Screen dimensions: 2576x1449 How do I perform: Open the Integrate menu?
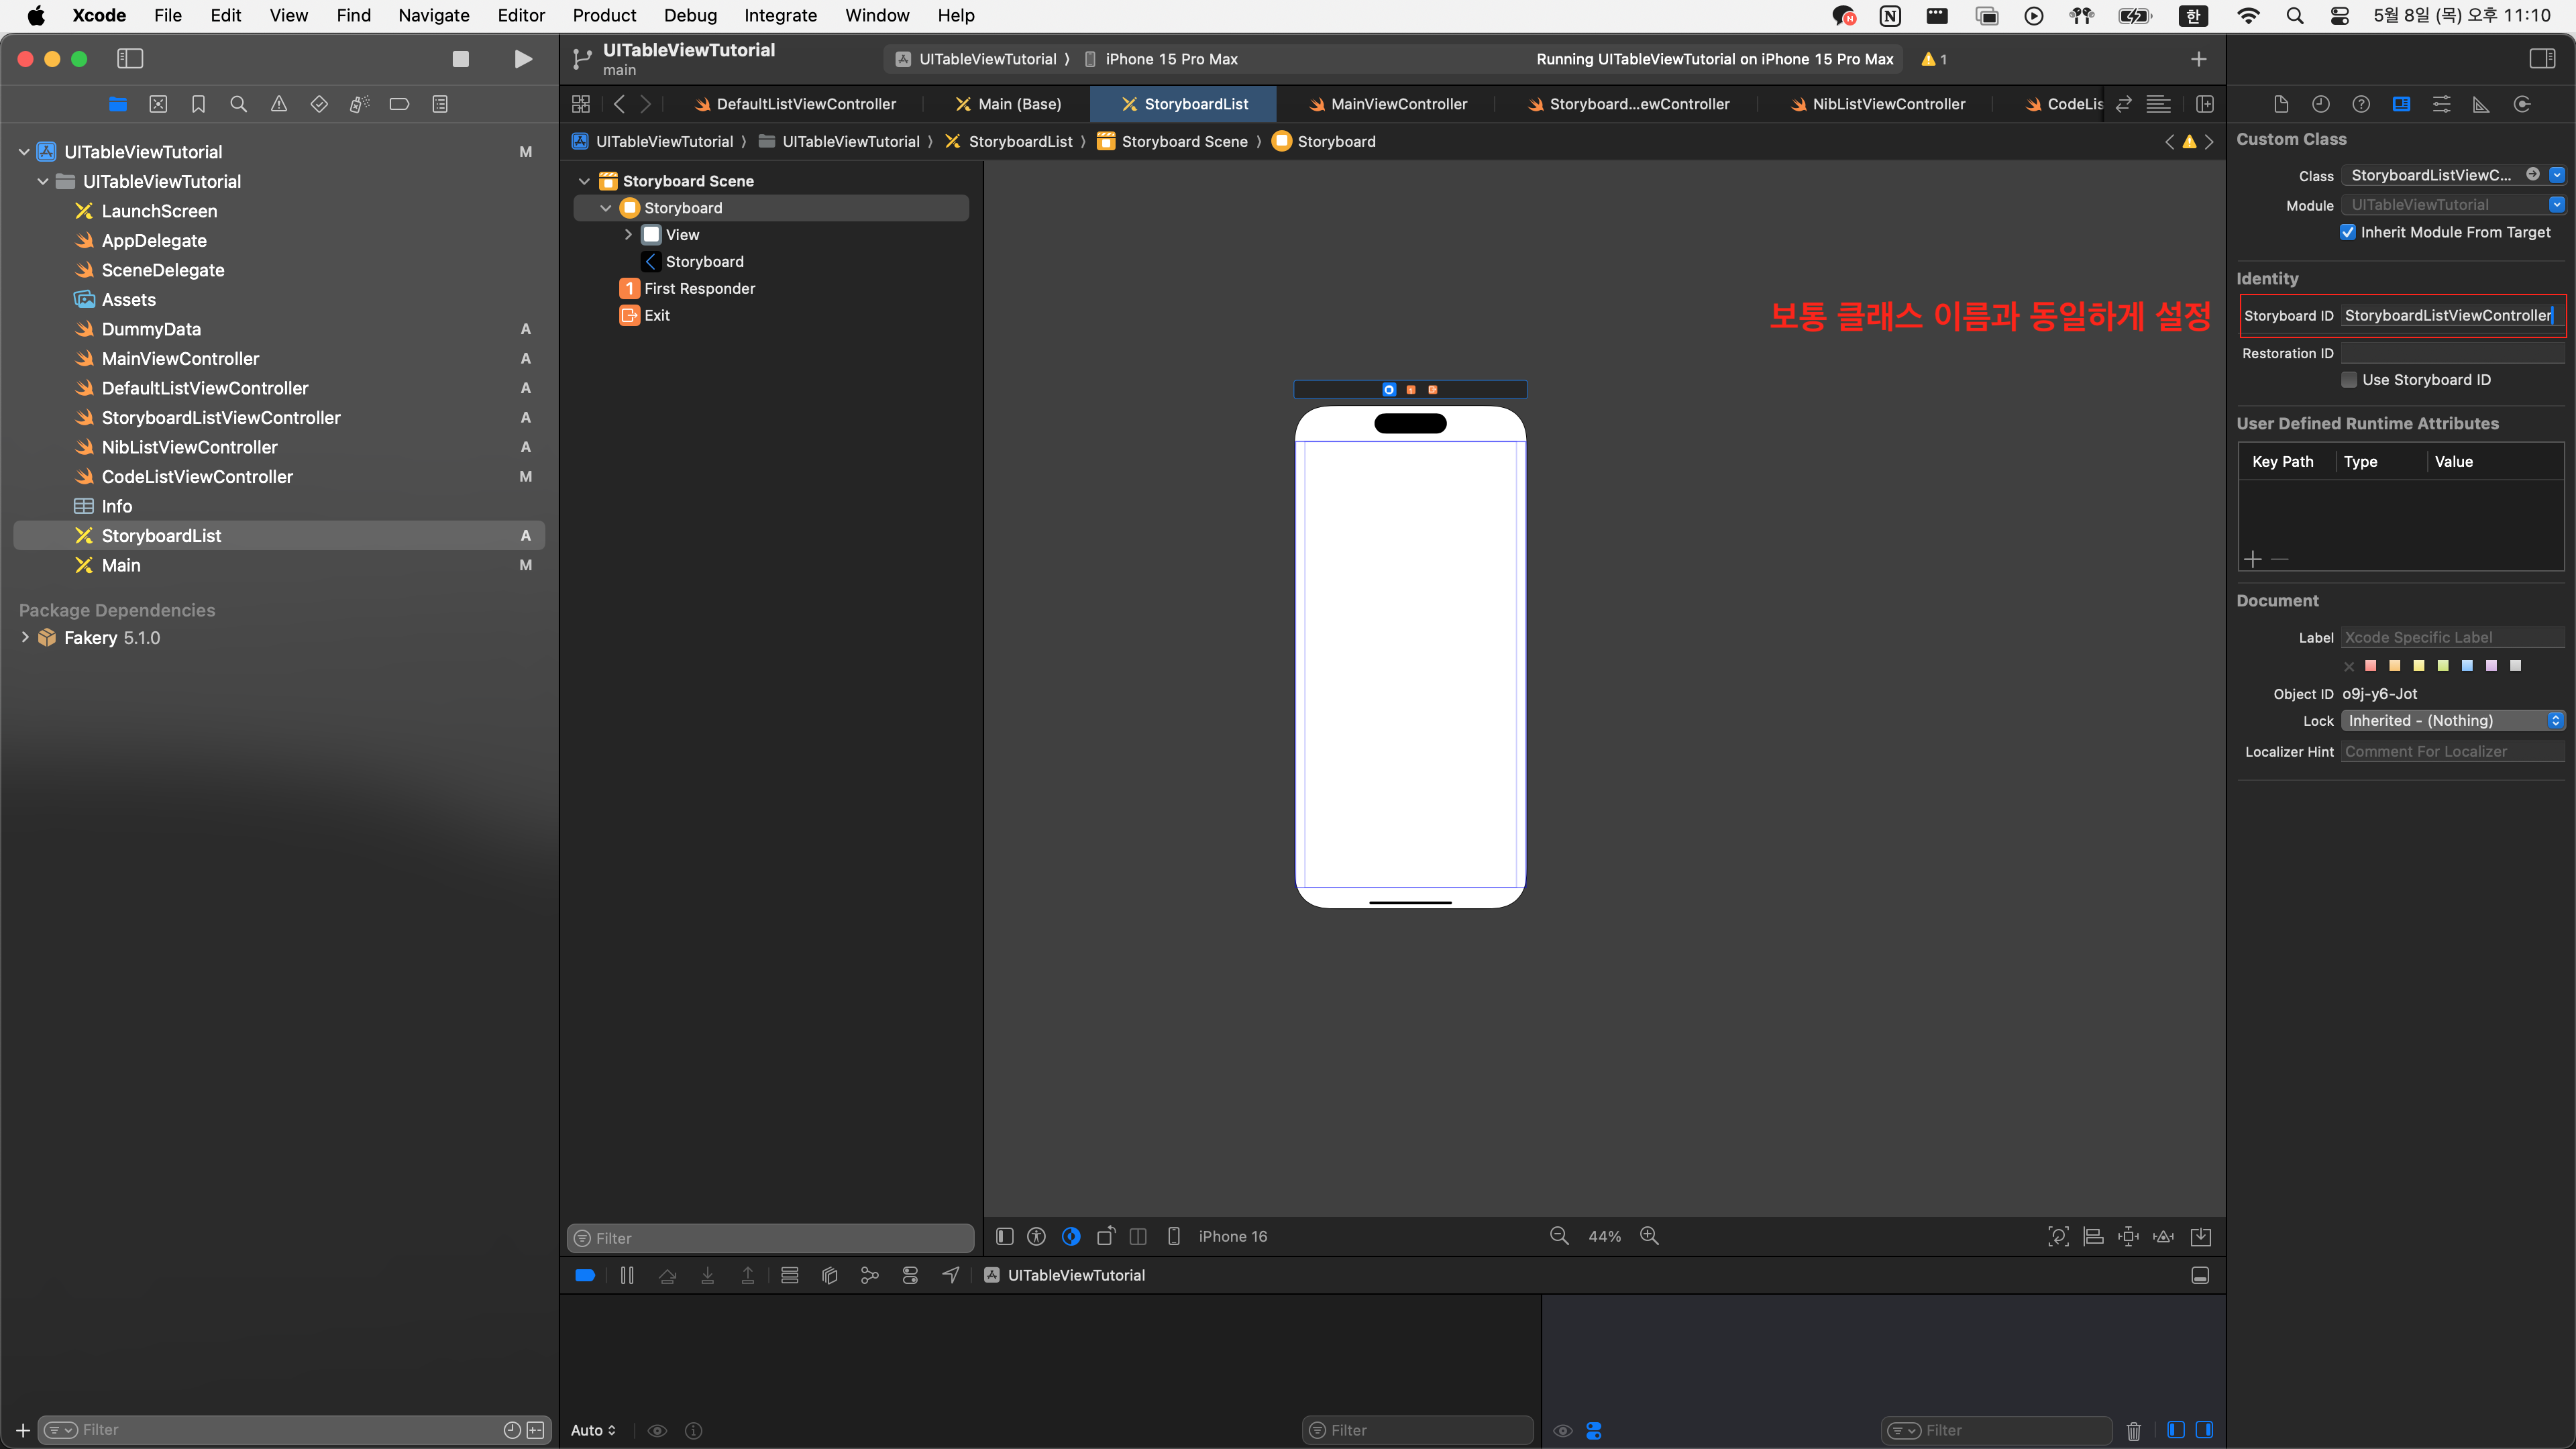coord(780,15)
